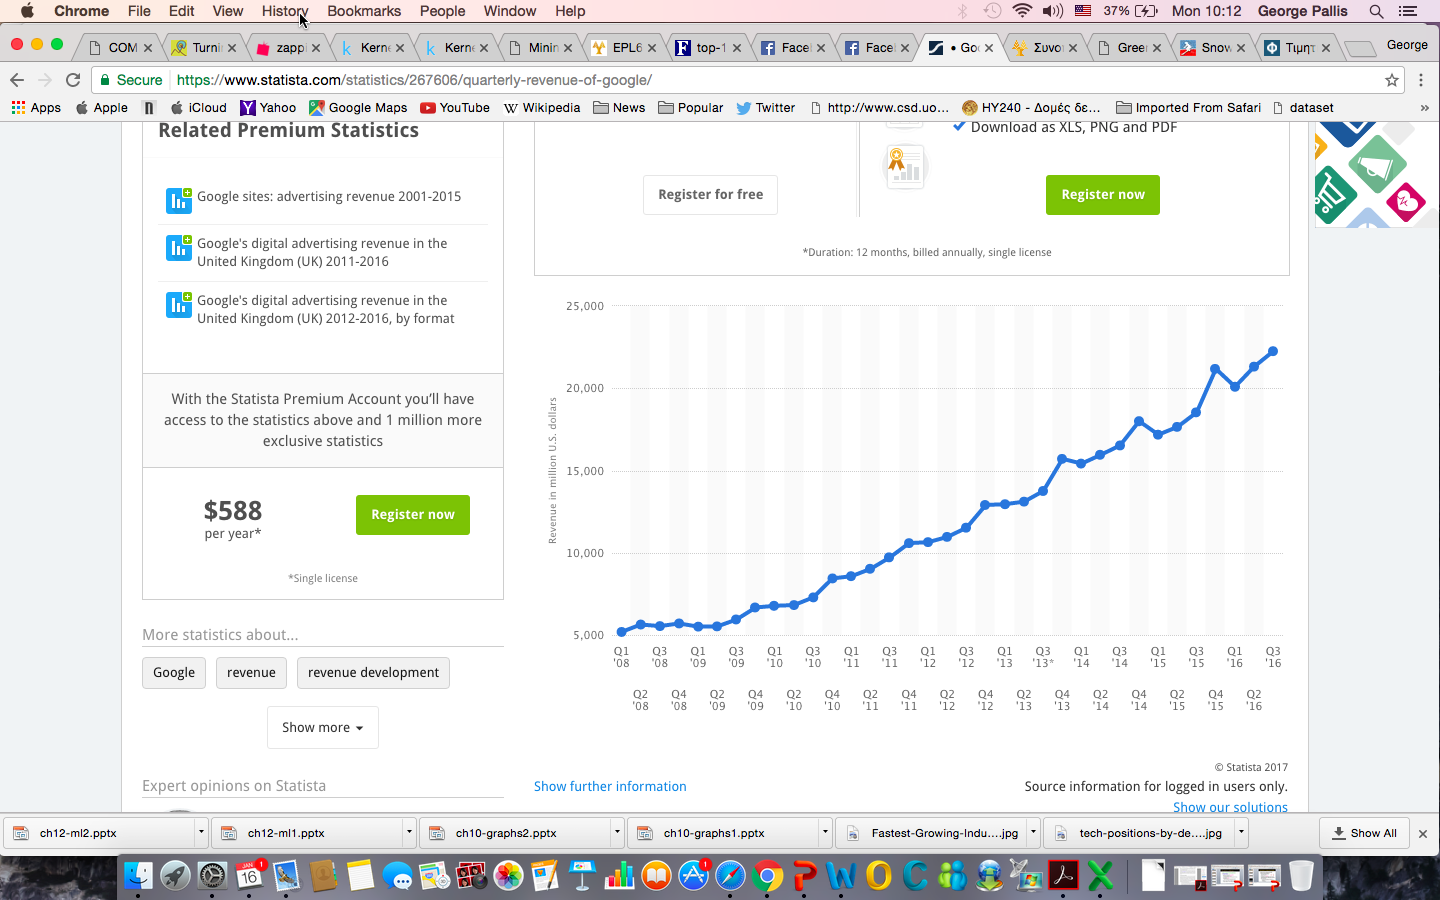Screen dimensions: 1440x900
Task: Open dropdown arrow for ch12-ml2.pptx download
Action: [201, 832]
